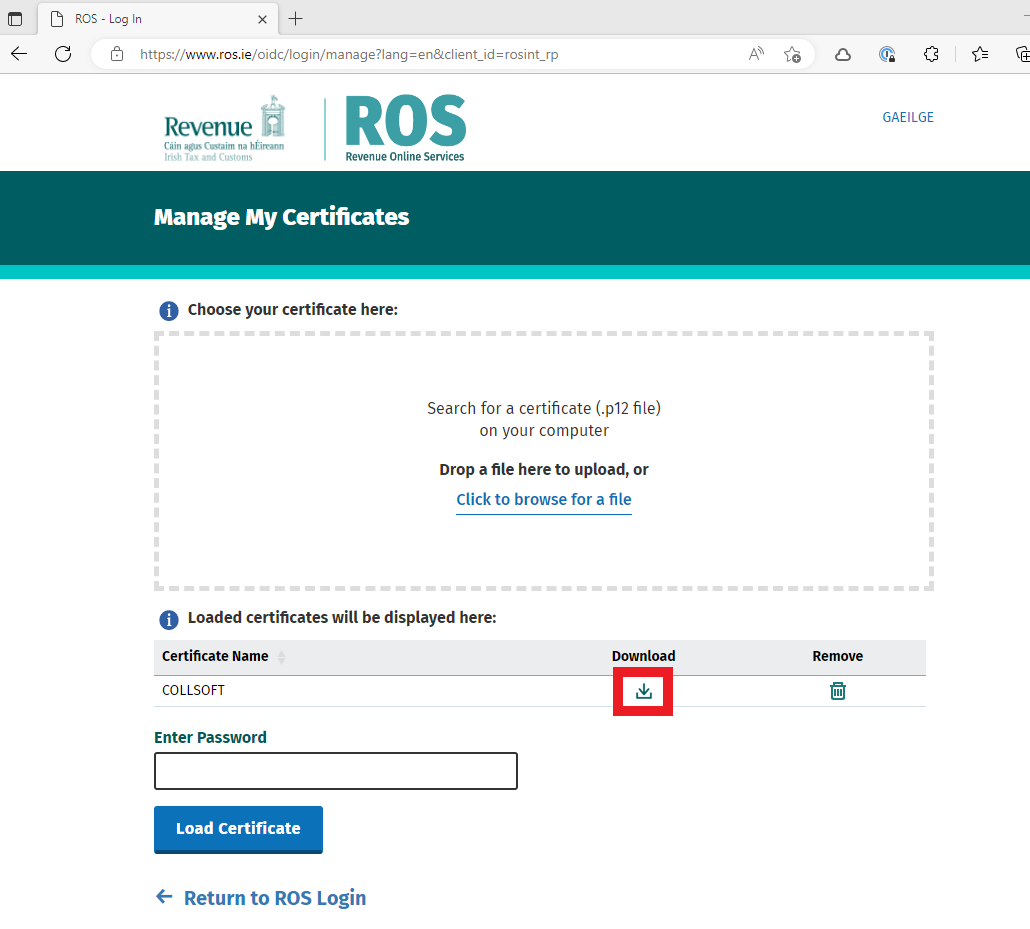
Task: Activate the read aloud icon in address bar
Action: point(756,54)
